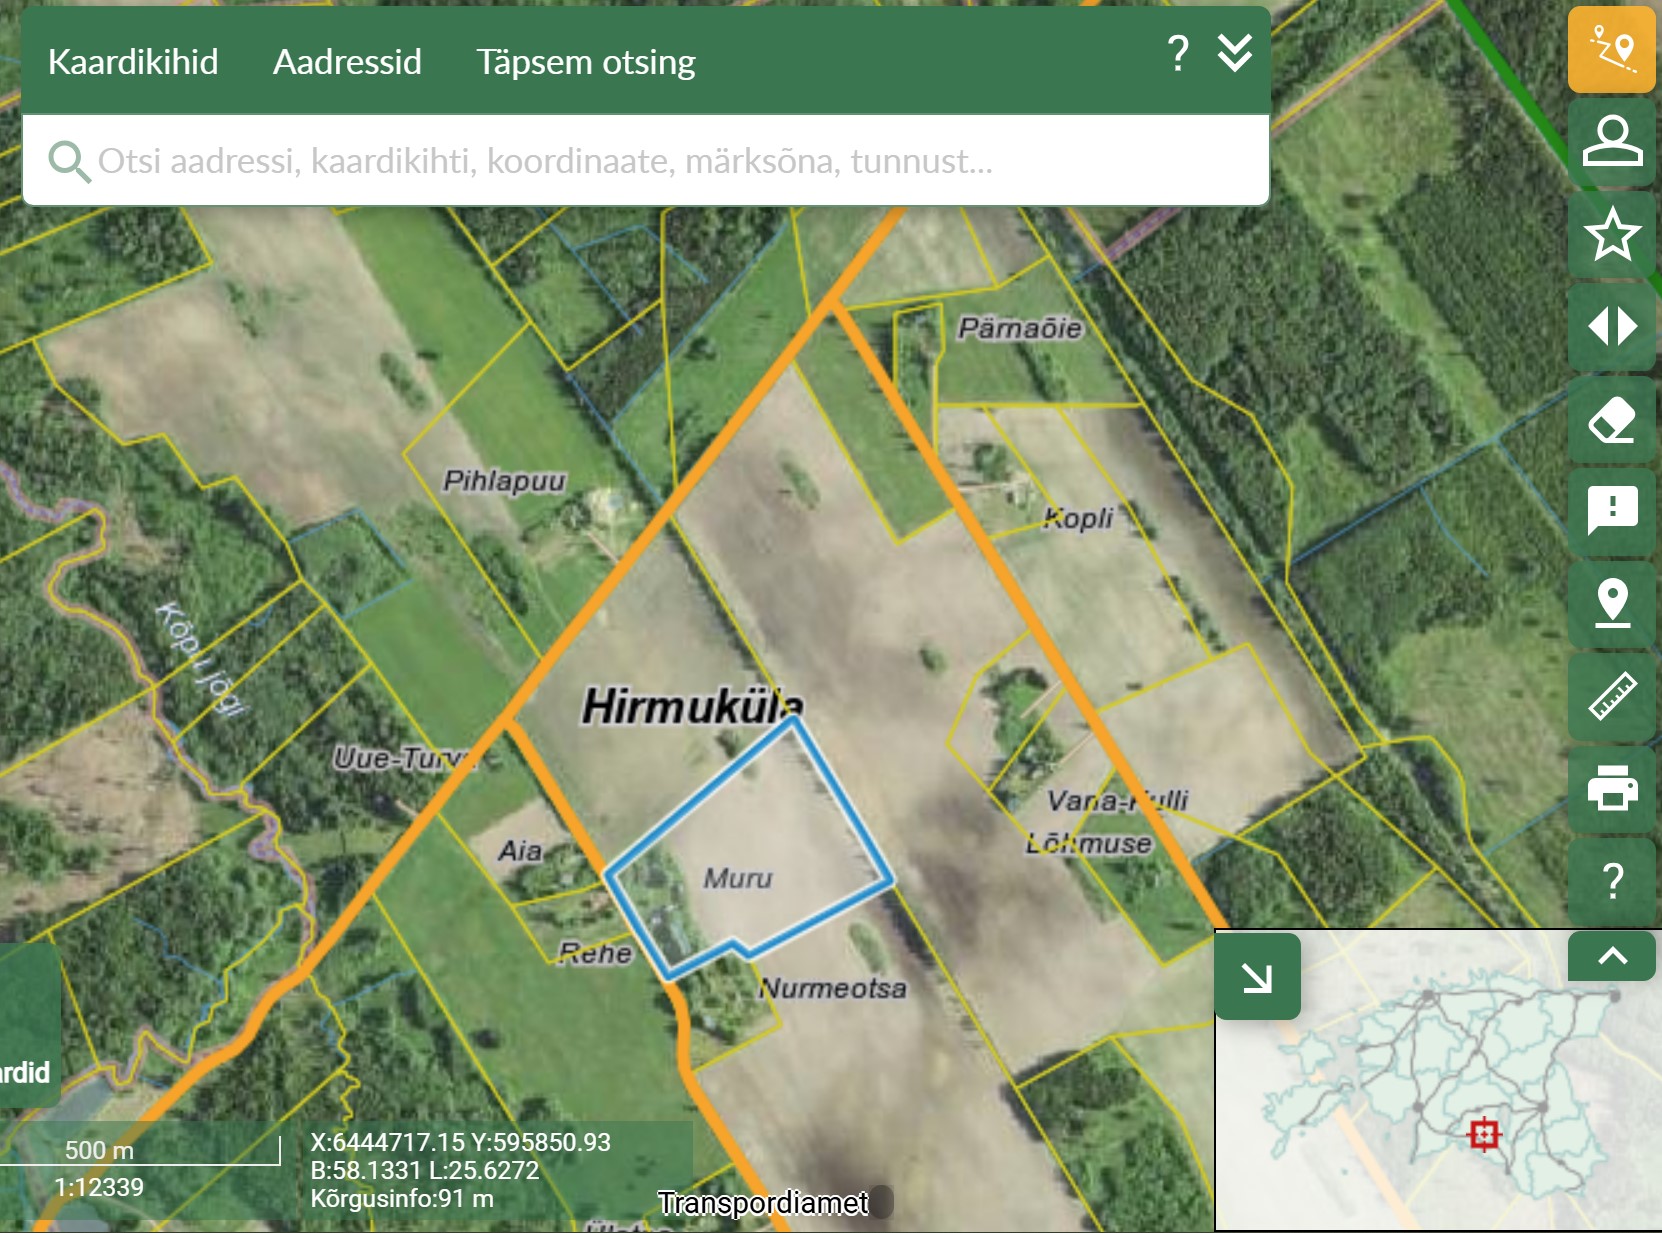Image resolution: width=1662 pixels, height=1233 pixels.
Task: Select the eraser tool to clear drawings
Action: (1611, 420)
